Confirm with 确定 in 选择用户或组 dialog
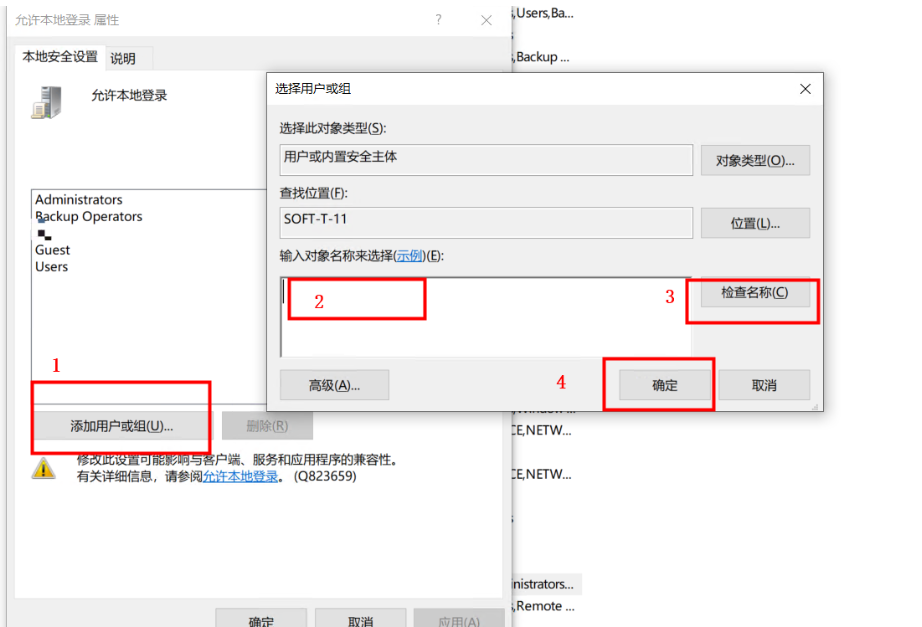The image size is (922, 627). [665, 385]
